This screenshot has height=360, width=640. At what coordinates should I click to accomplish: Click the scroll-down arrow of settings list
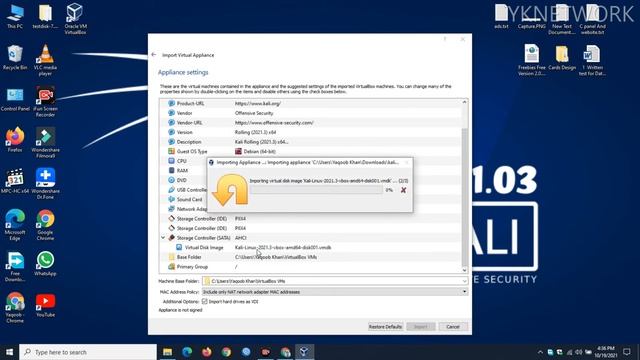pos(464,270)
